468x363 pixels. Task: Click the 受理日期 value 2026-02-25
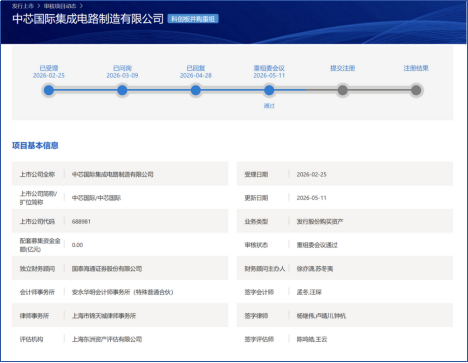(x=312, y=174)
